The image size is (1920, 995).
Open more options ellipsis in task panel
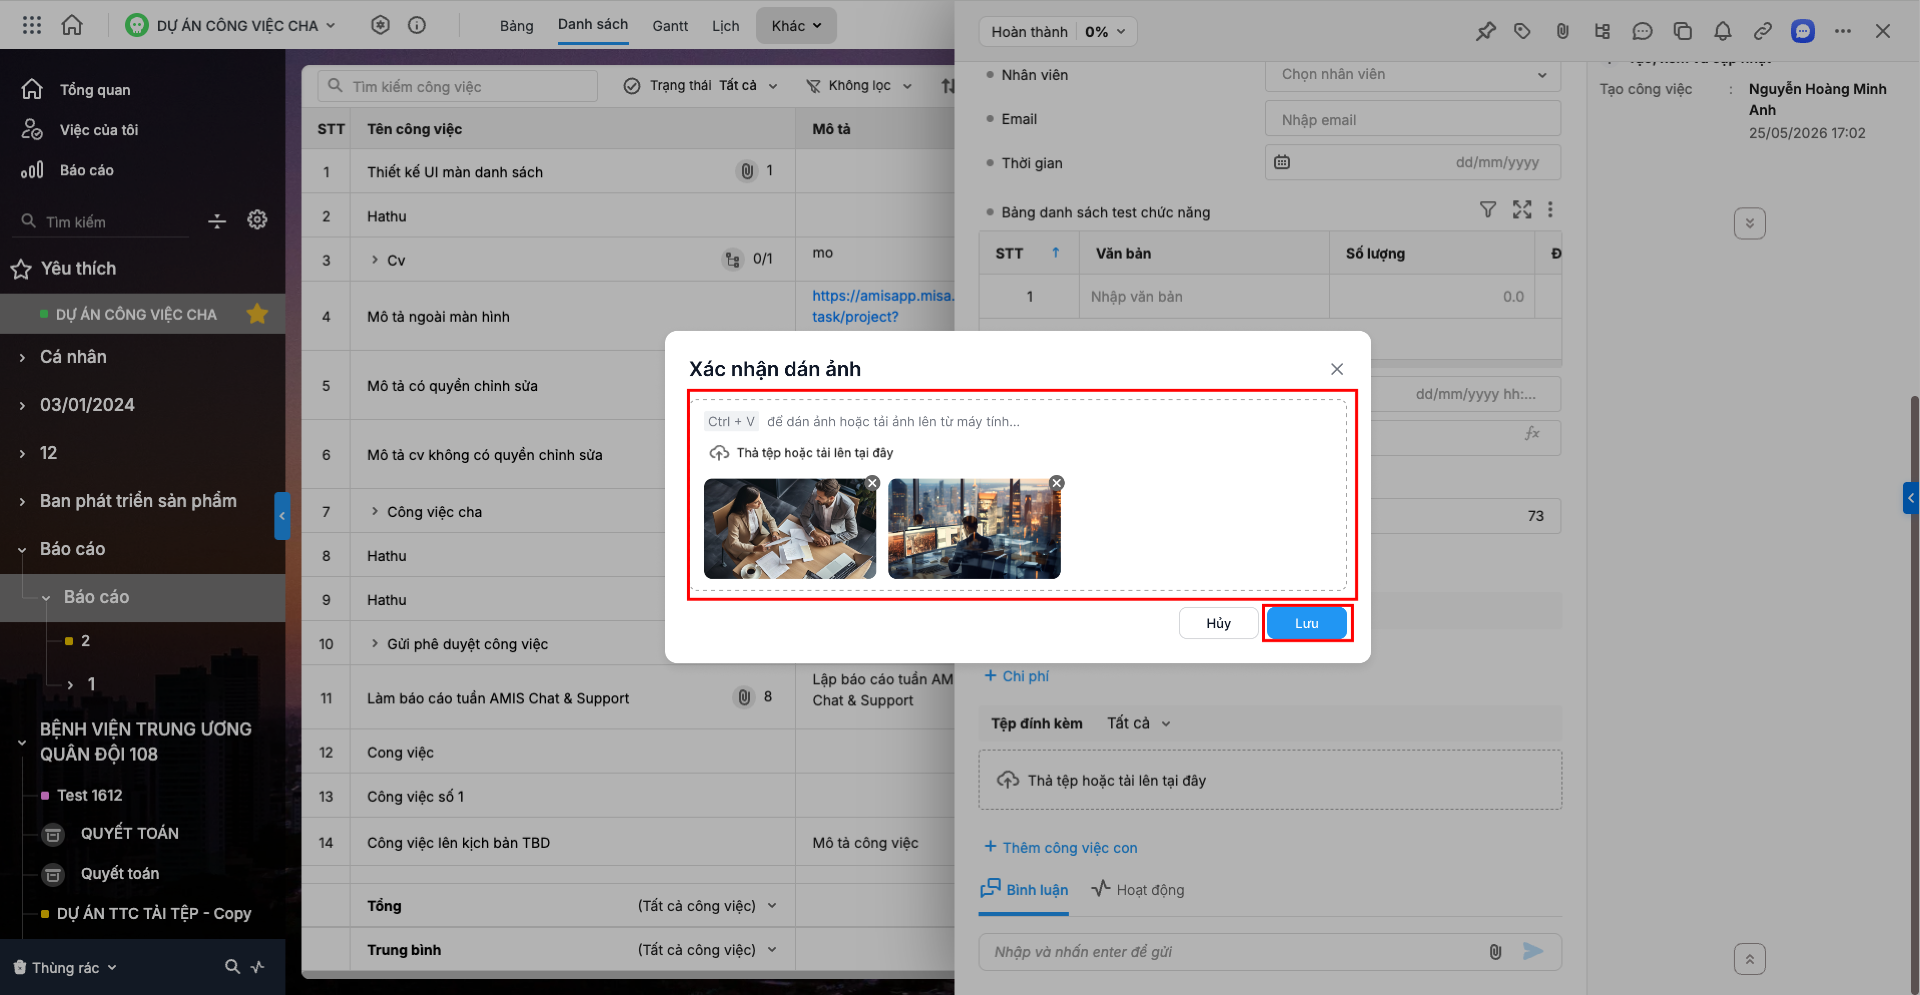[1842, 31]
